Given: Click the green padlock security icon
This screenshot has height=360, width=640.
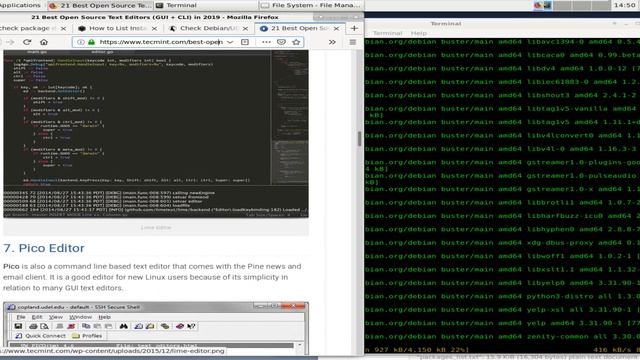Looking at the screenshot, I should coord(91,42).
